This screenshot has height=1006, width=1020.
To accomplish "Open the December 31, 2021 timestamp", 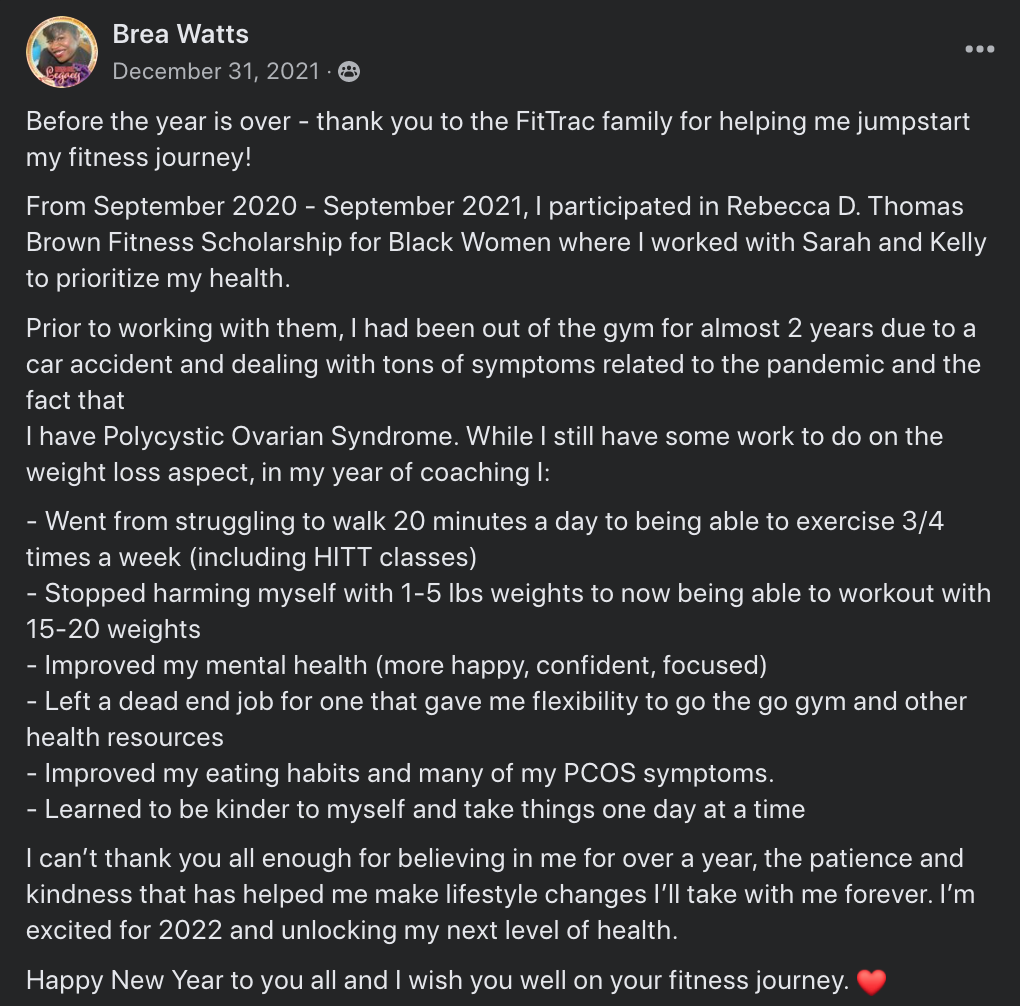I will [216, 71].
